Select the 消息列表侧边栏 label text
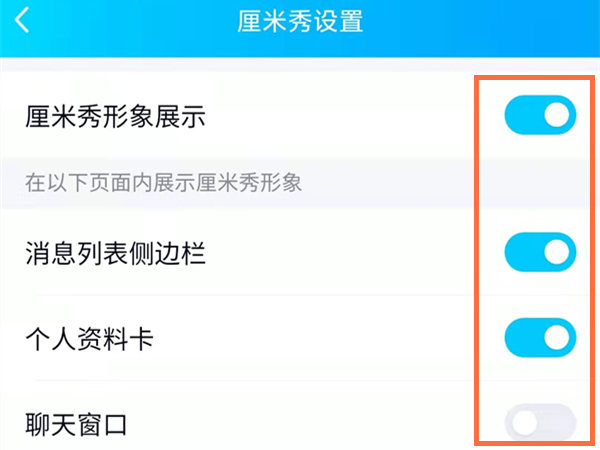Viewport: 600px width, 450px height. pos(115,254)
